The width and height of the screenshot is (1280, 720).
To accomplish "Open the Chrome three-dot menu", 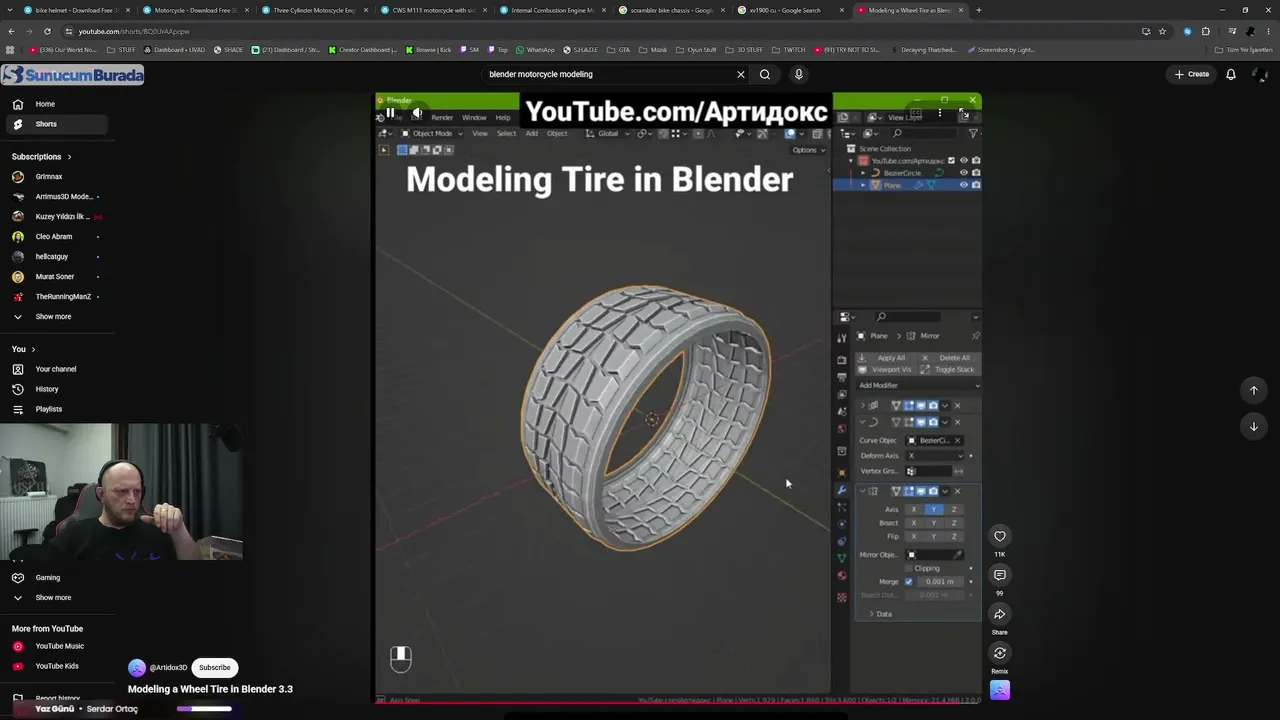I will pyautogui.click(x=1268, y=31).
